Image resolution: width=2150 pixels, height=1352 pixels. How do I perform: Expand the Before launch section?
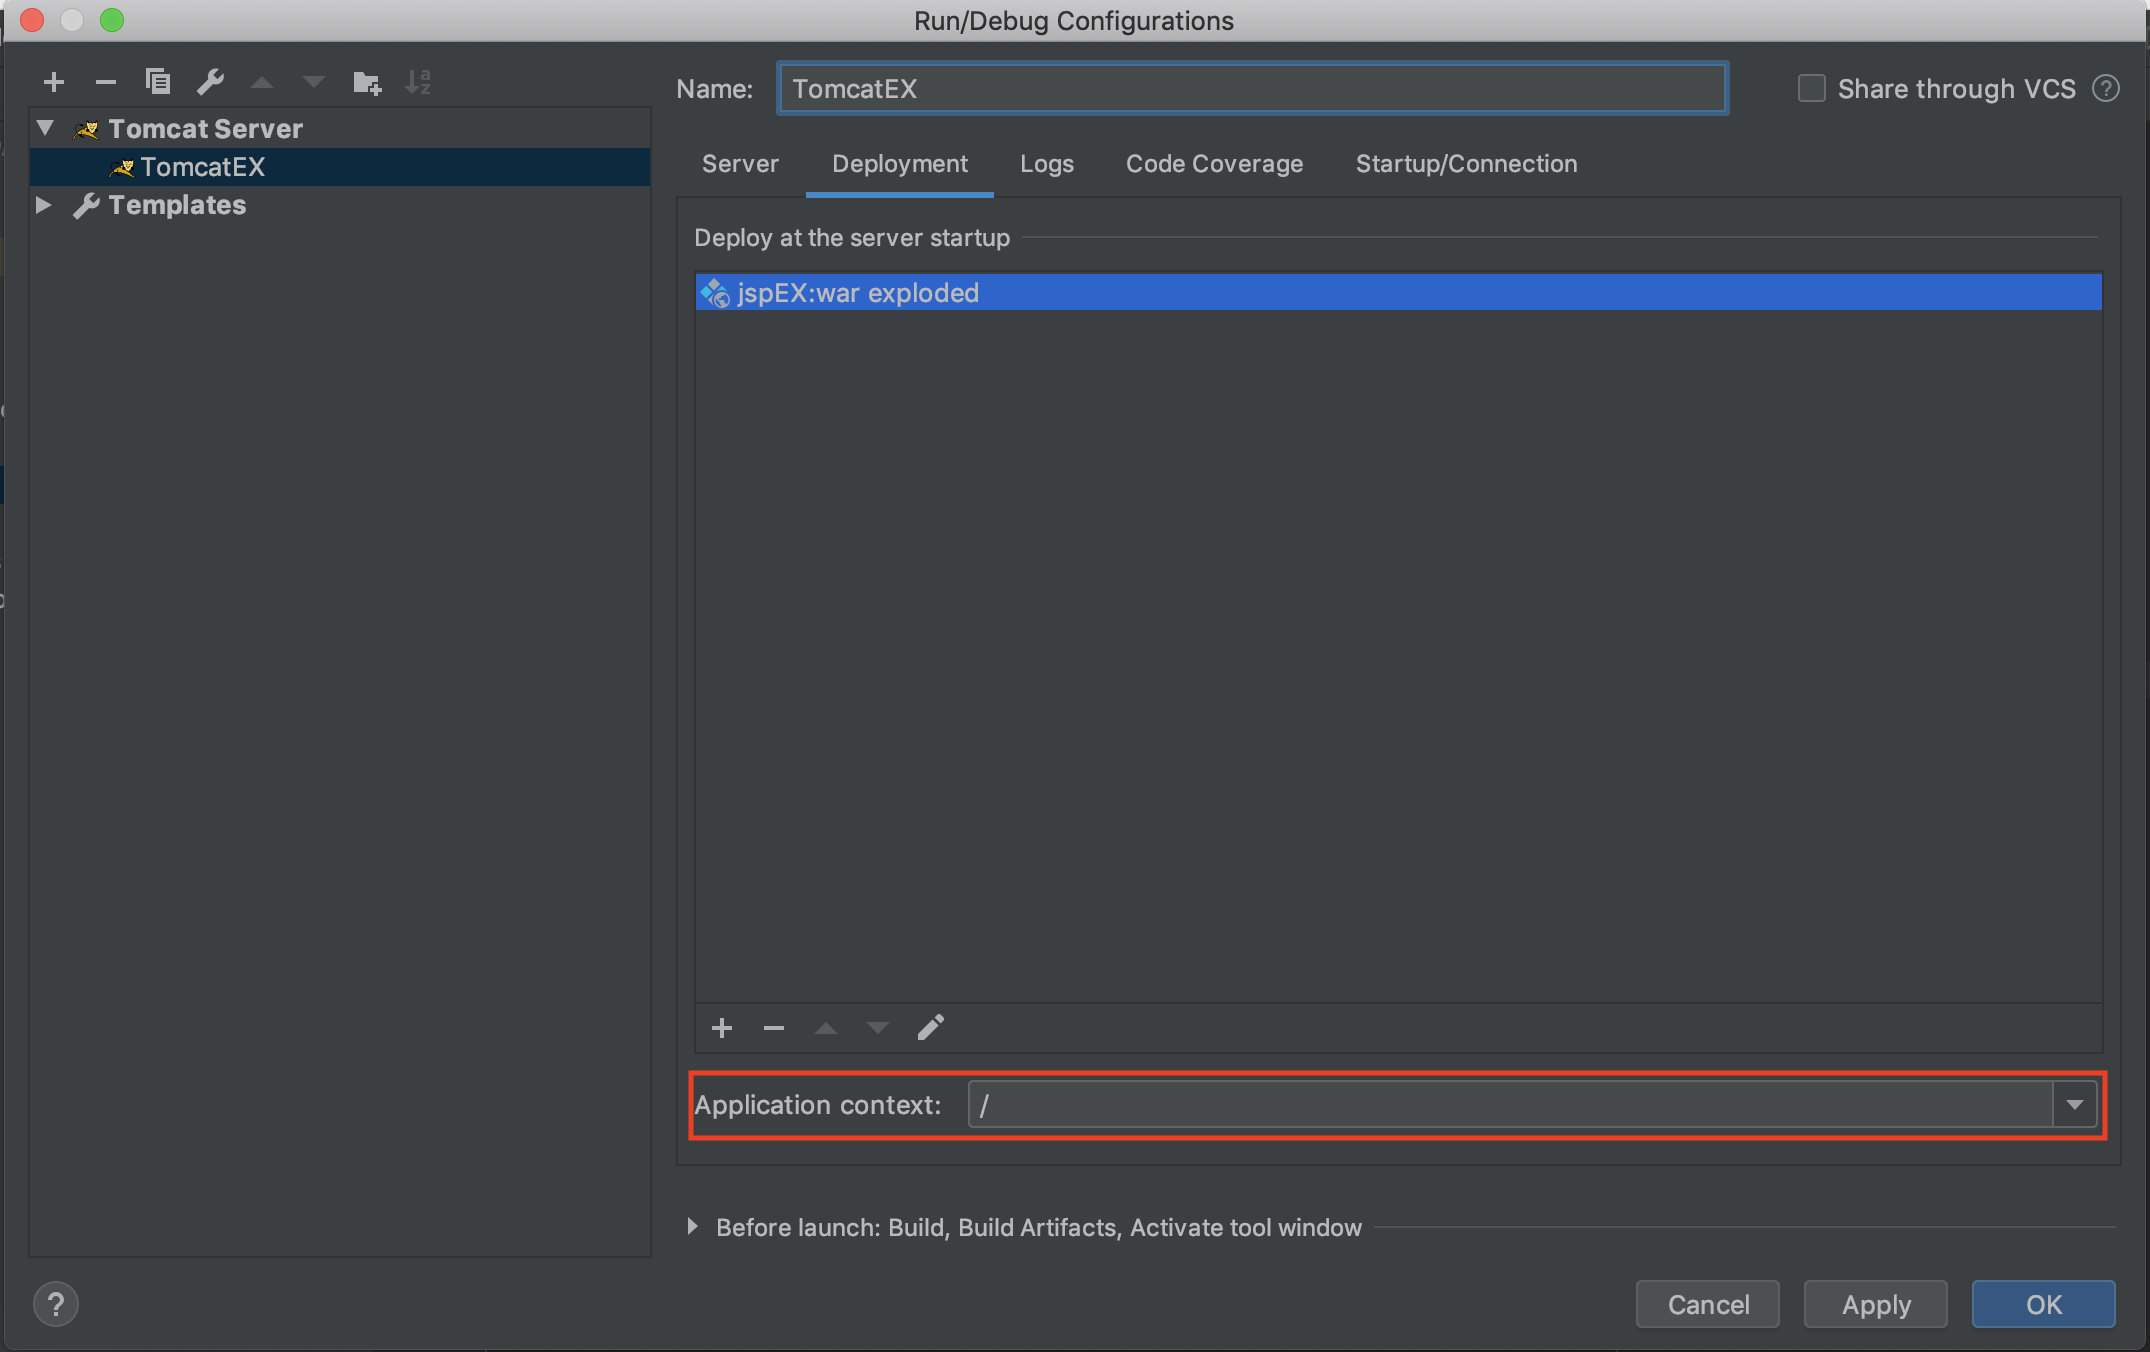692,1227
